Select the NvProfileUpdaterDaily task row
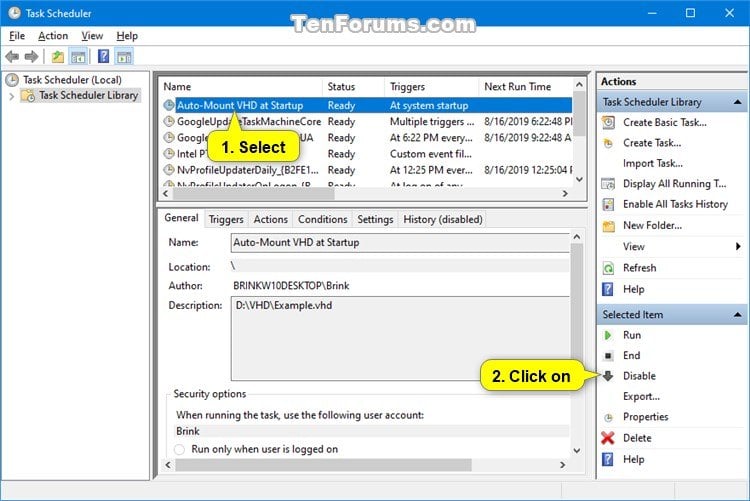This screenshot has width=750, height=501. point(366,170)
